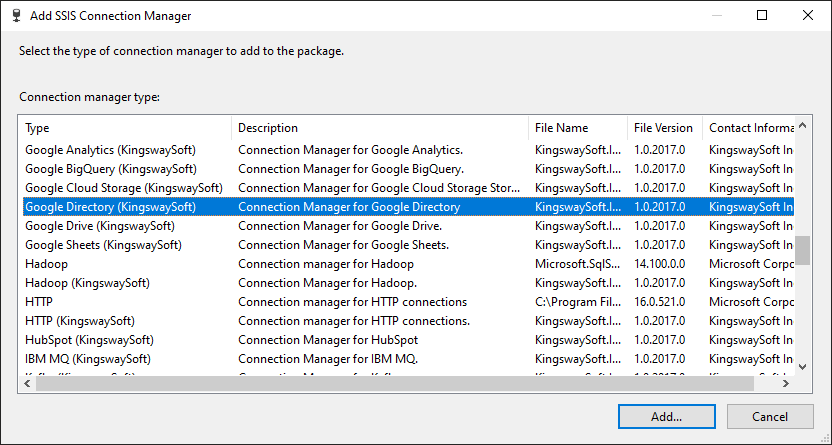
Task: Select the Google Directory (KingswaySoft) row
Action: [407, 207]
